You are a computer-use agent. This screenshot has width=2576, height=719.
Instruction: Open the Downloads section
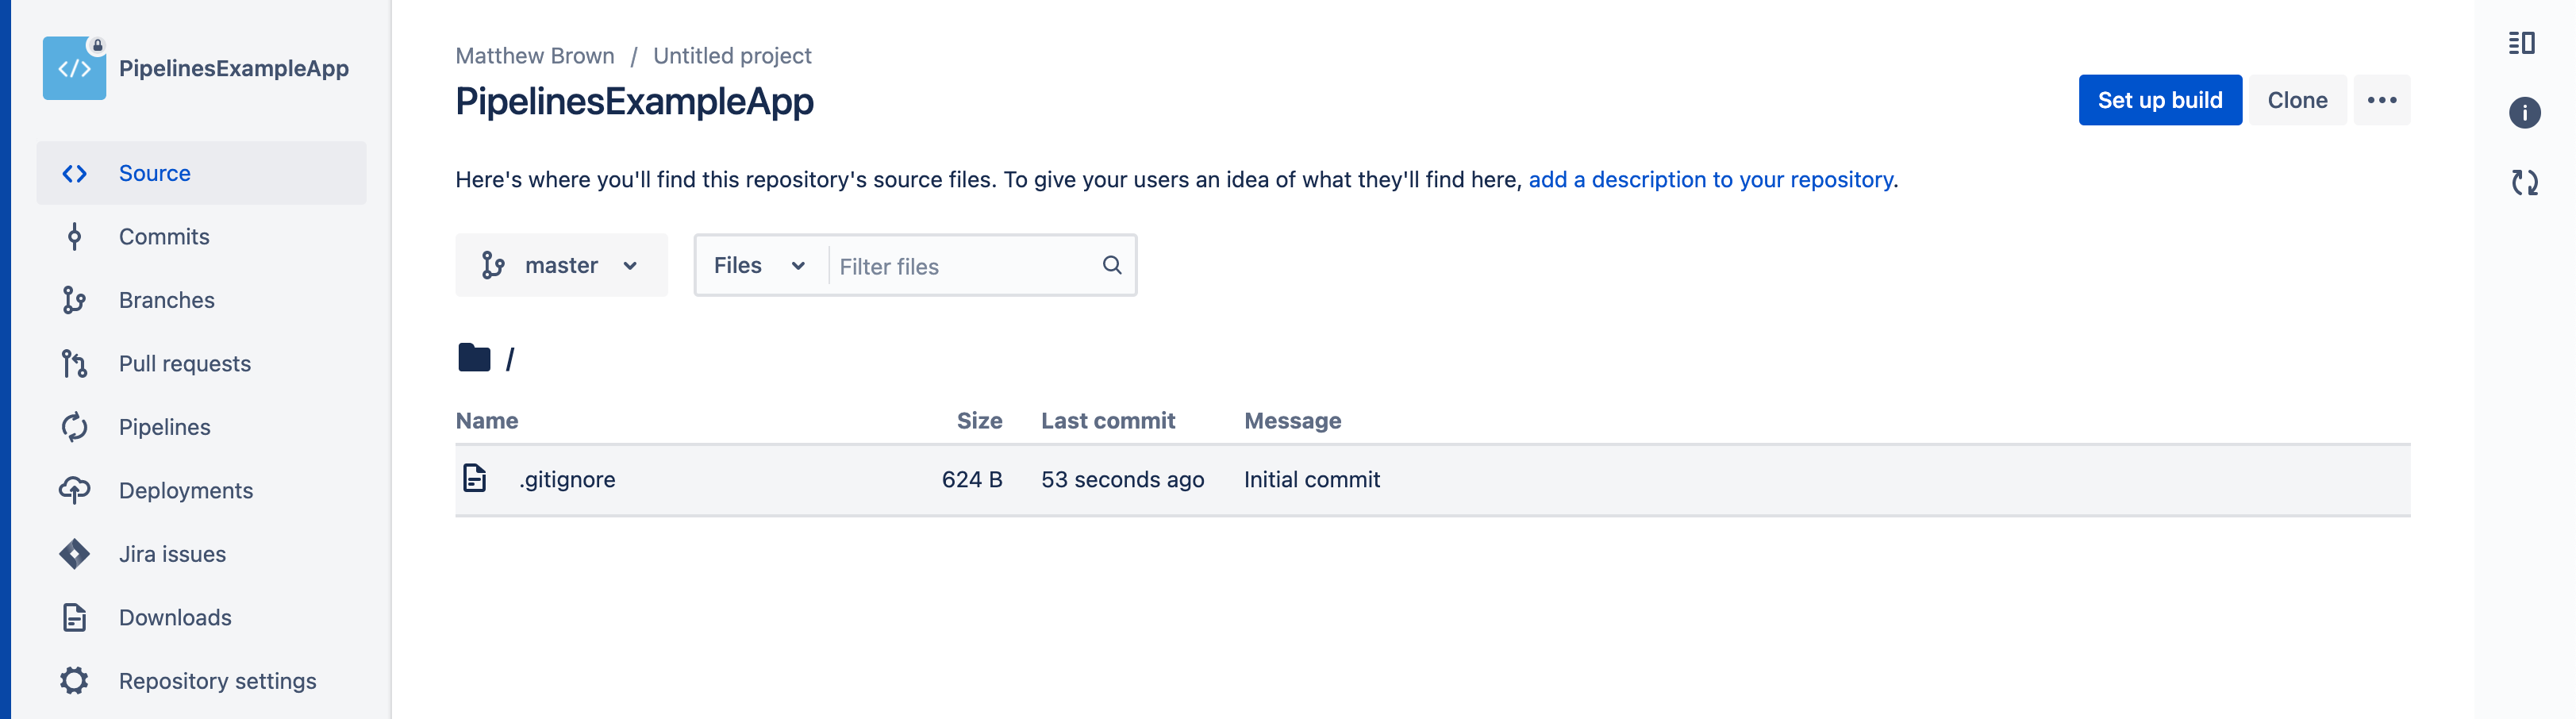pyautogui.click(x=175, y=617)
